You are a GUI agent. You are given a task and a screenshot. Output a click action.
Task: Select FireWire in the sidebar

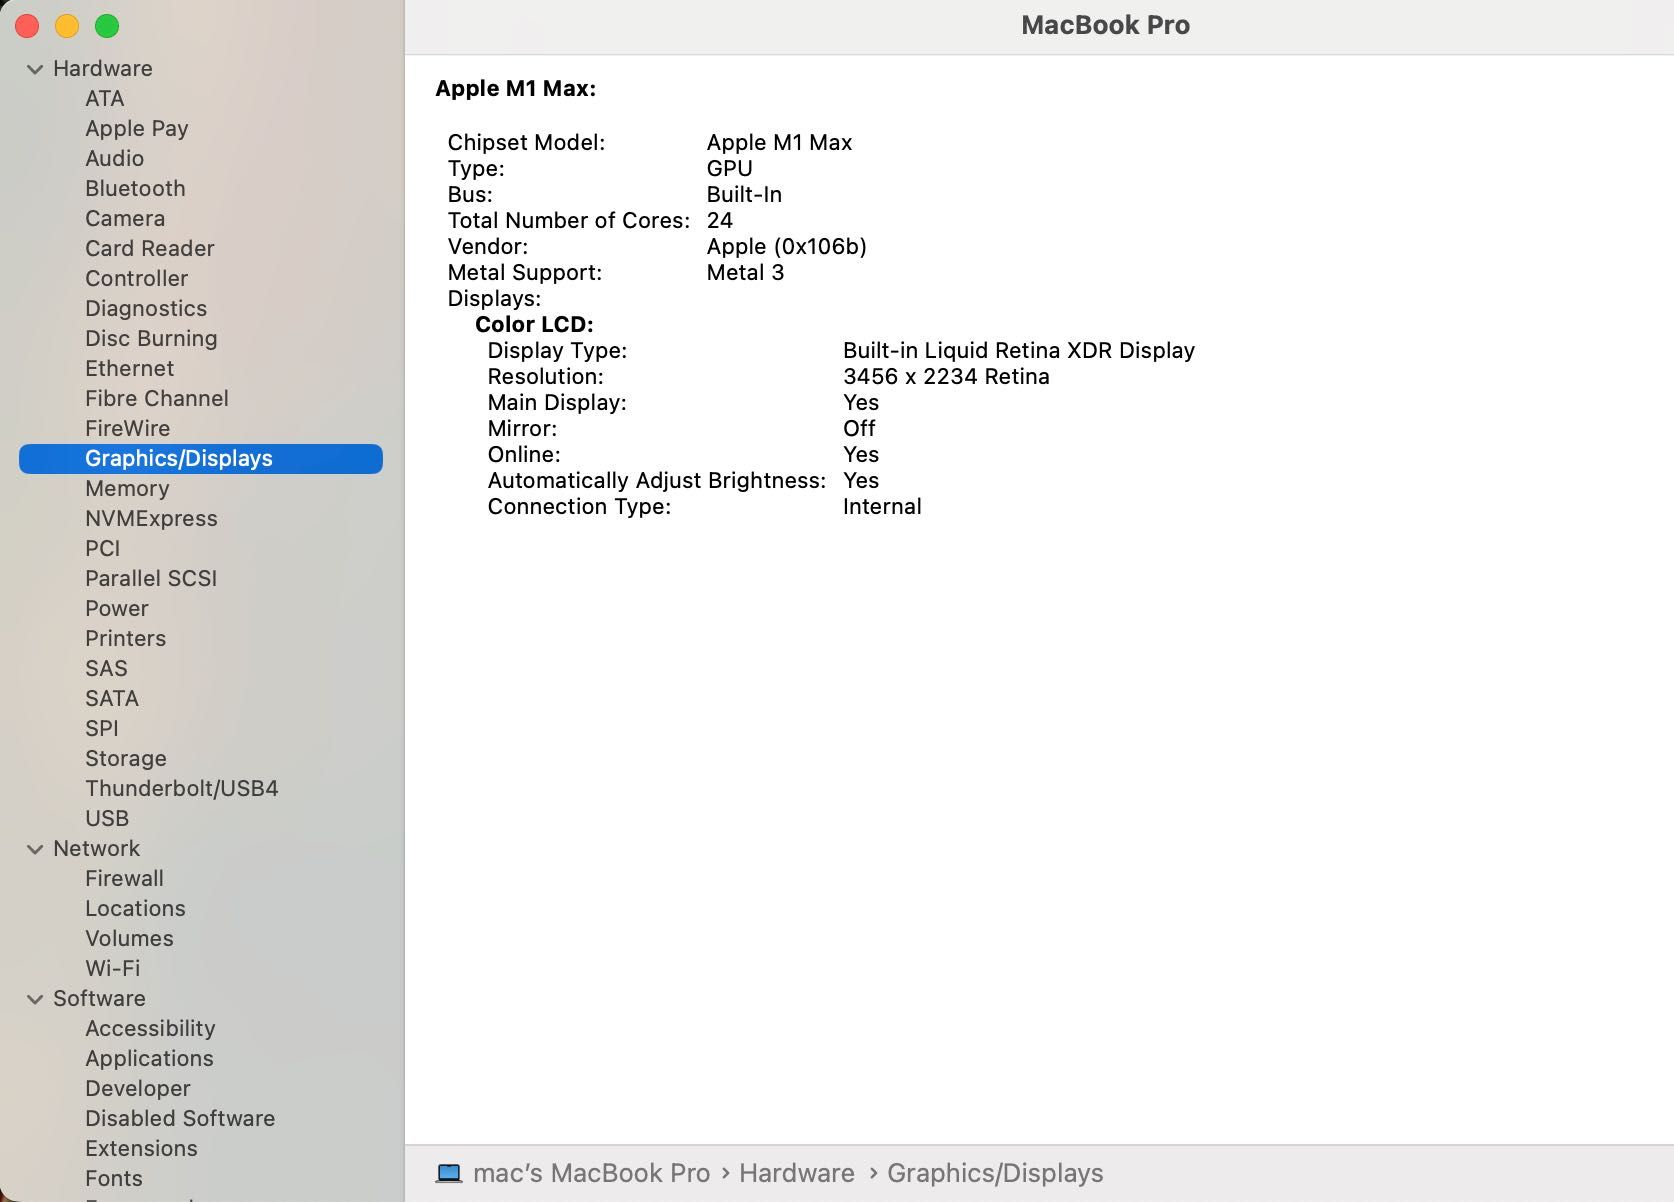(128, 428)
